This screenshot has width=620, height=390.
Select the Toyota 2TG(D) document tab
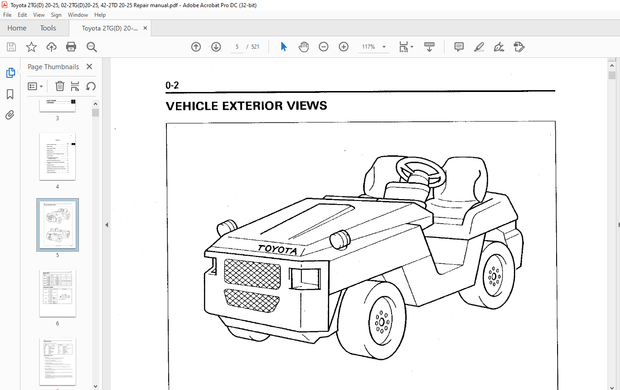(x=110, y=28)
